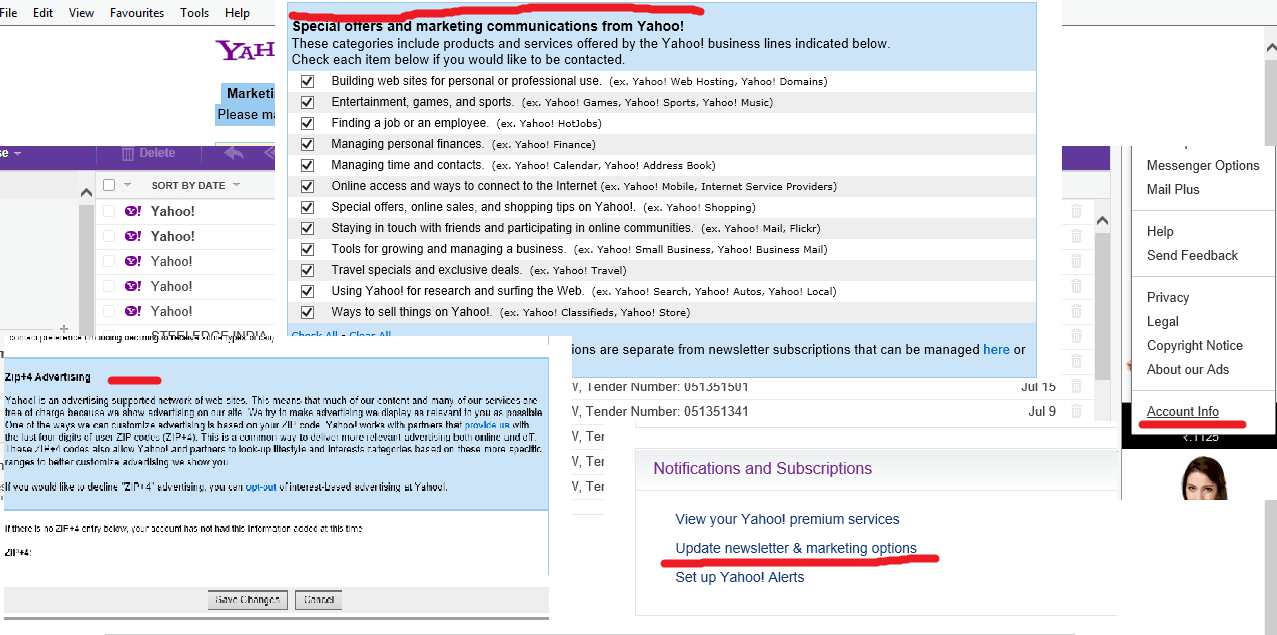
Task: Toggle 'Tools for growing and managing a business' checkbox
Action: [x=307, y=249]
